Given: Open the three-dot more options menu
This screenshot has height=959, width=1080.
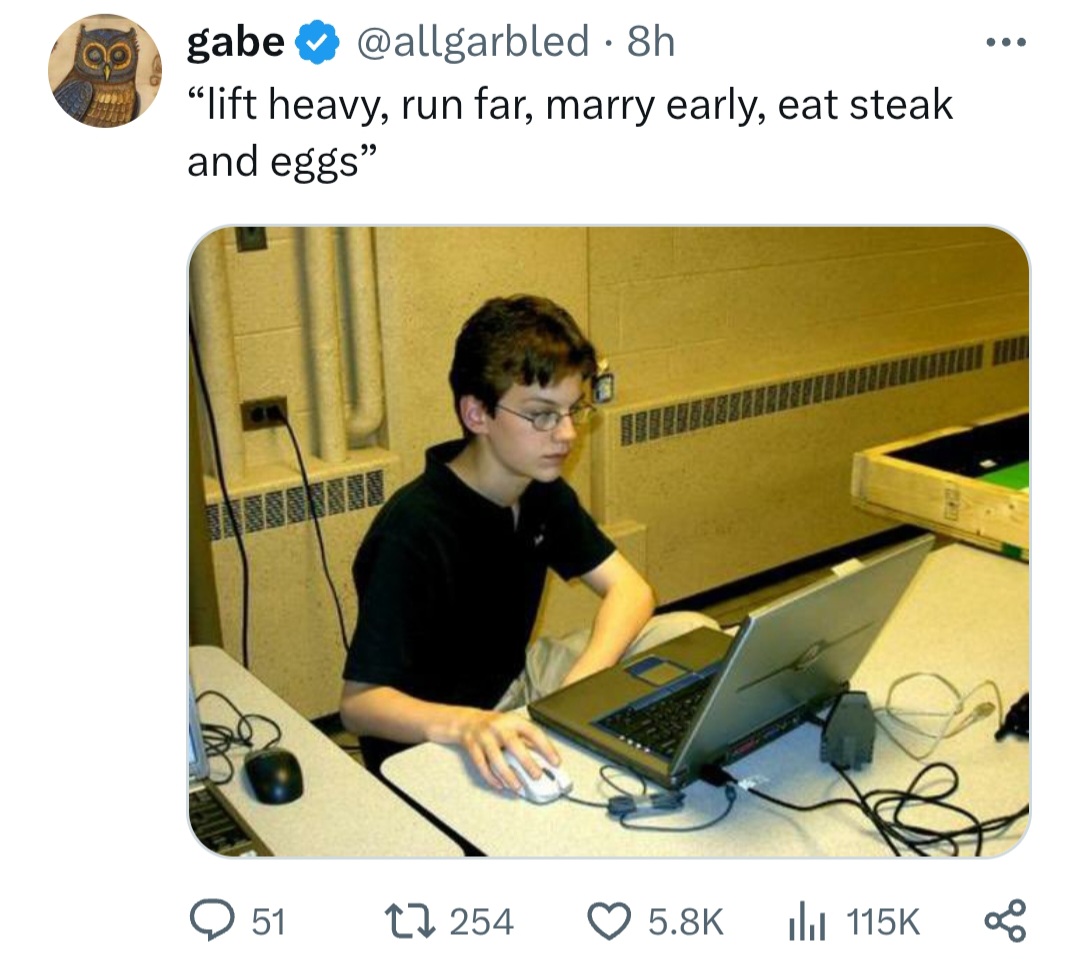Looking at the screenshot, I should 1004,43.
